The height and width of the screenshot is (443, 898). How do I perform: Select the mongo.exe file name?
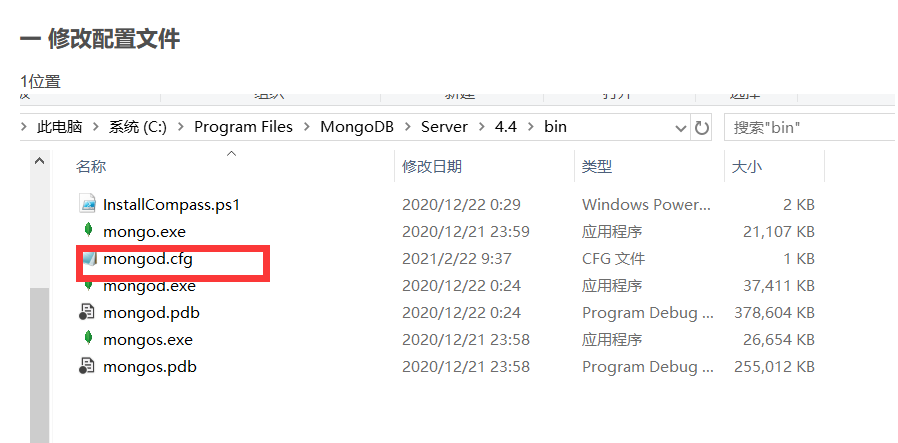[x=144, y=231]
